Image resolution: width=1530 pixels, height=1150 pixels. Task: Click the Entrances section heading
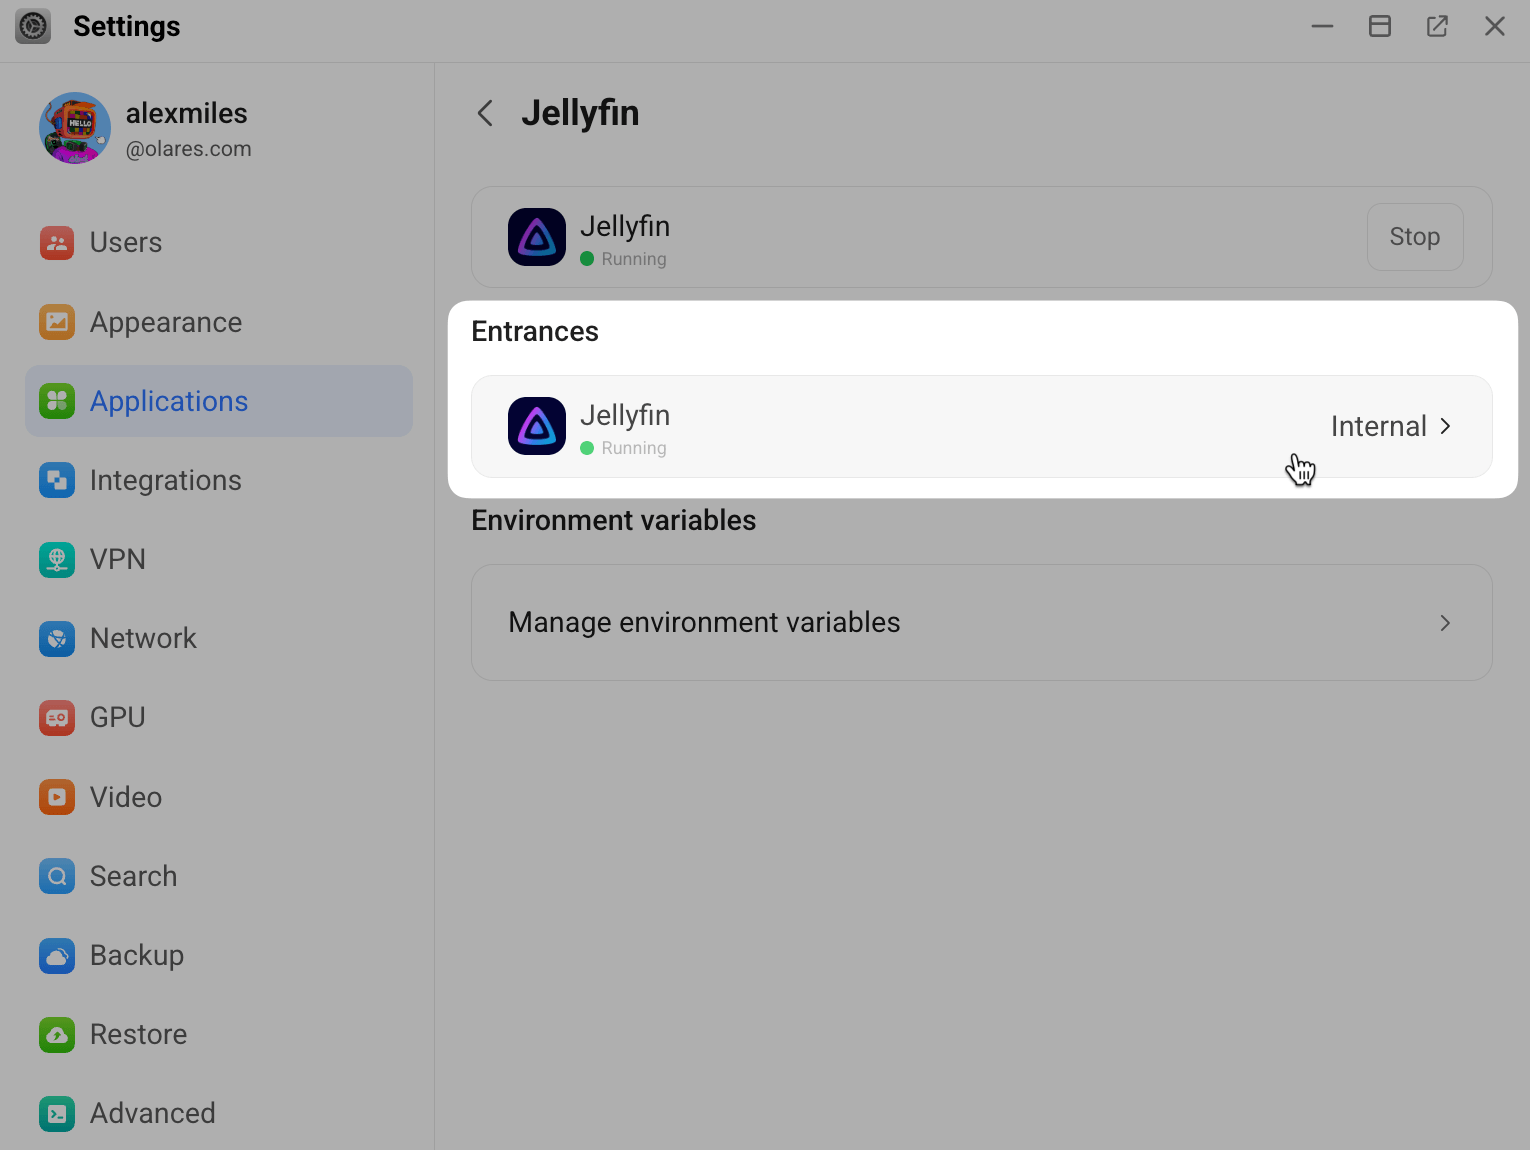(535, 331)
